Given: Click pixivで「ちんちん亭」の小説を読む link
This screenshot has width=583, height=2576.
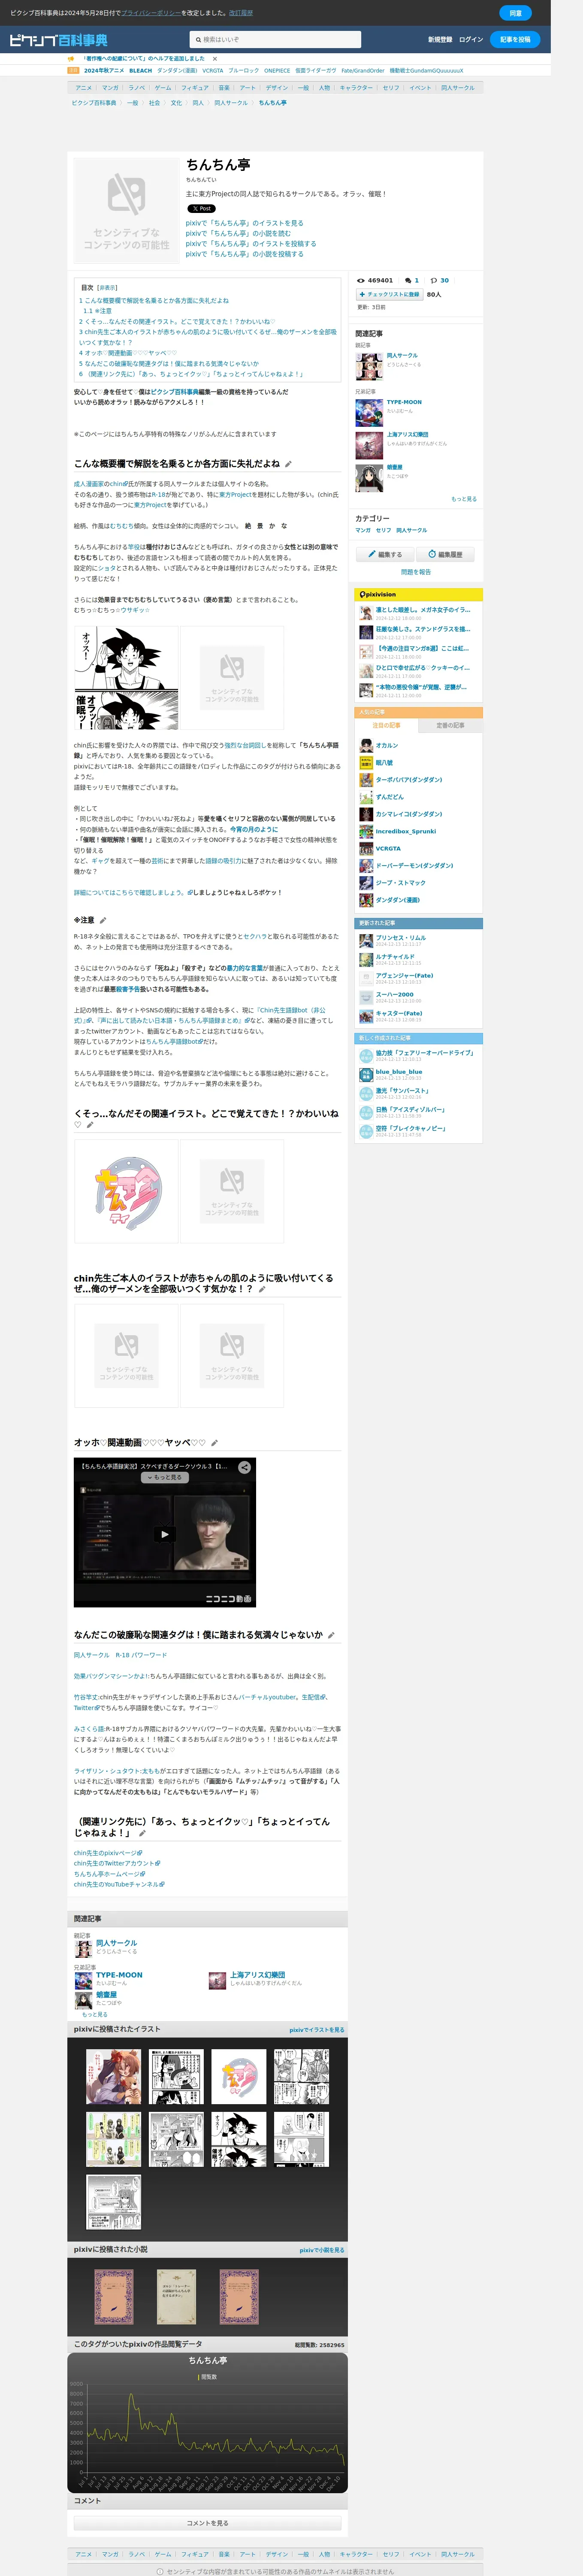Looking at the screenshot, I should (238, 234).
